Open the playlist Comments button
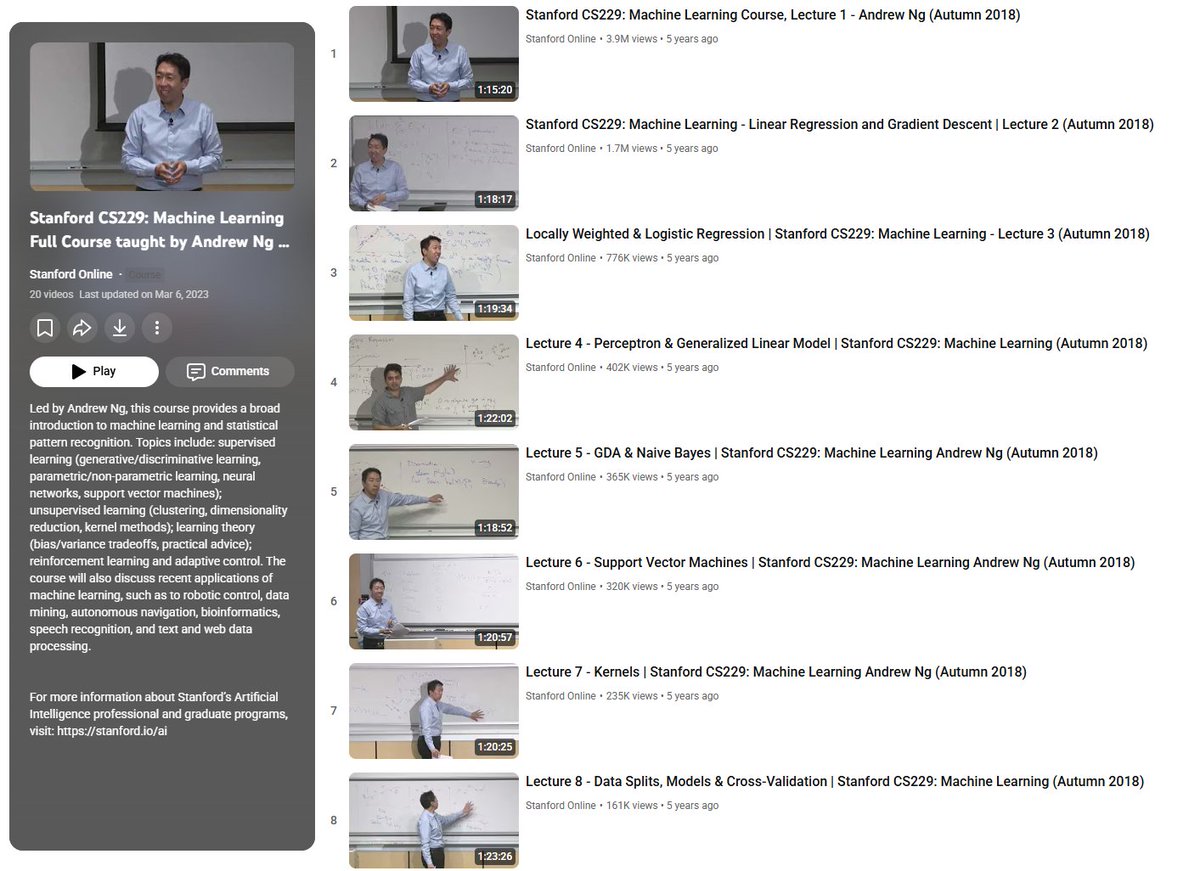 [230, 371]
